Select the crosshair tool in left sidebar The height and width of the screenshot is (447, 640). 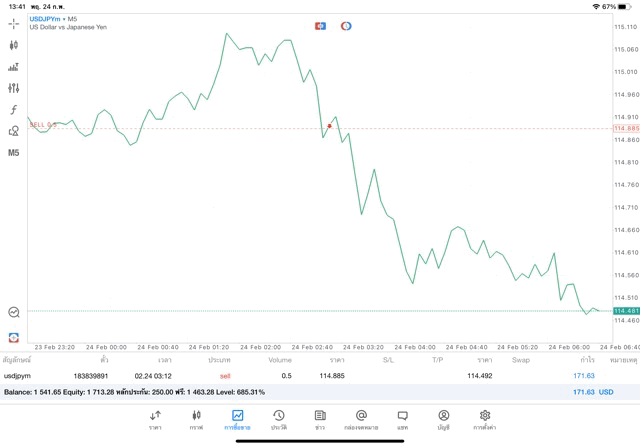pos(14,23)
